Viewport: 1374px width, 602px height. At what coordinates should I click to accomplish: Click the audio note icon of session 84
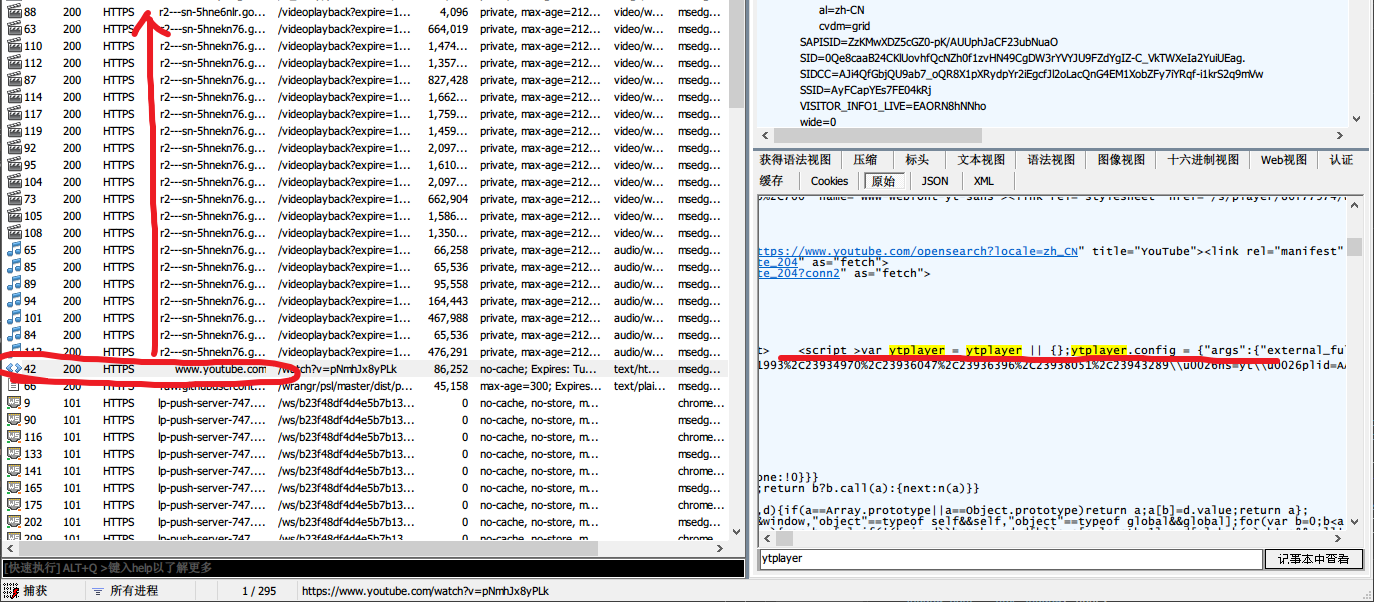14,335
